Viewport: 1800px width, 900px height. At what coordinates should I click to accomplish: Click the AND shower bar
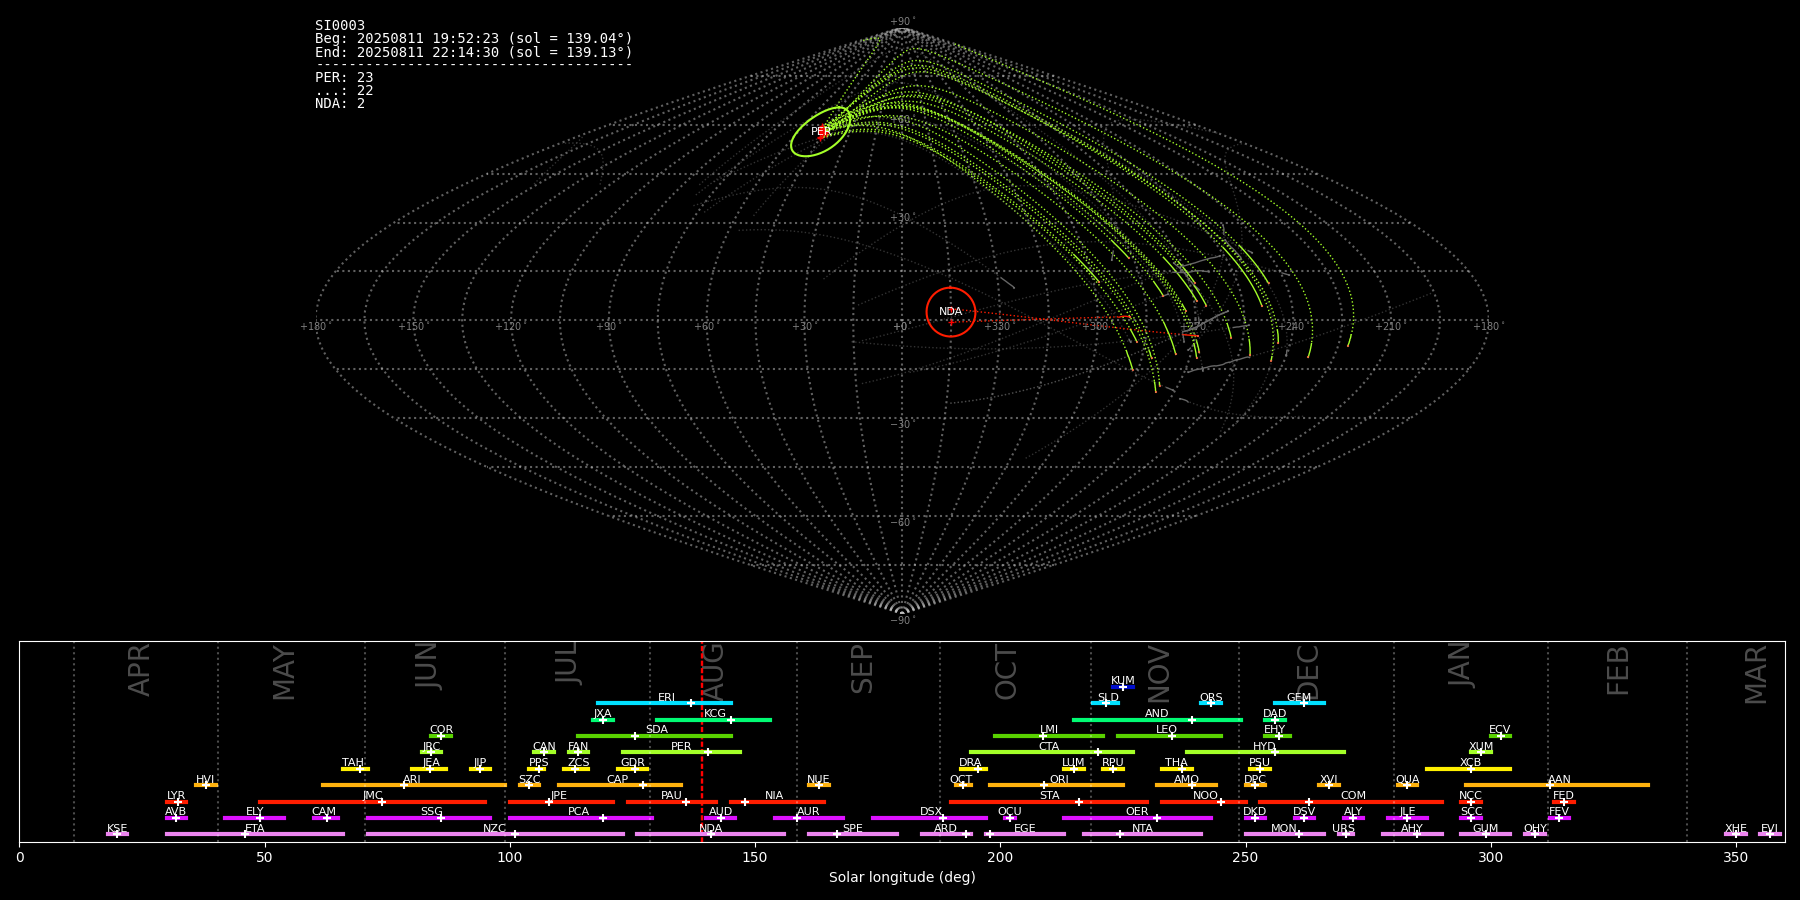click(x=1157, y=720)
